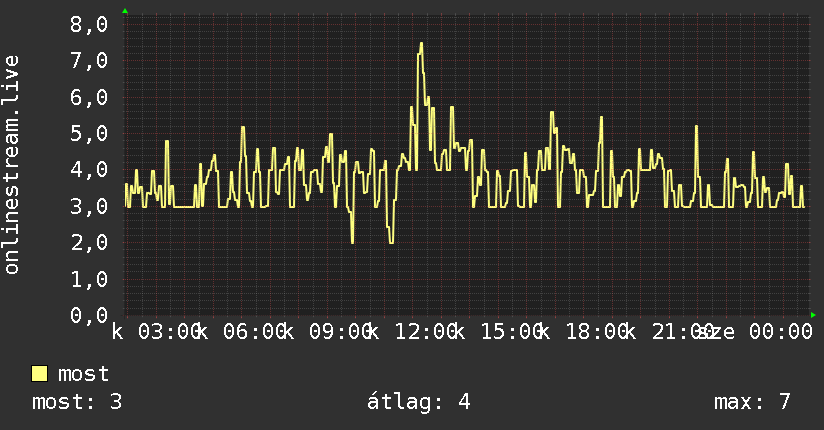Viewport: 824px width, 430px height.
Task: Click the 03:00 time axis label
Action: click(x=169, y=332)
